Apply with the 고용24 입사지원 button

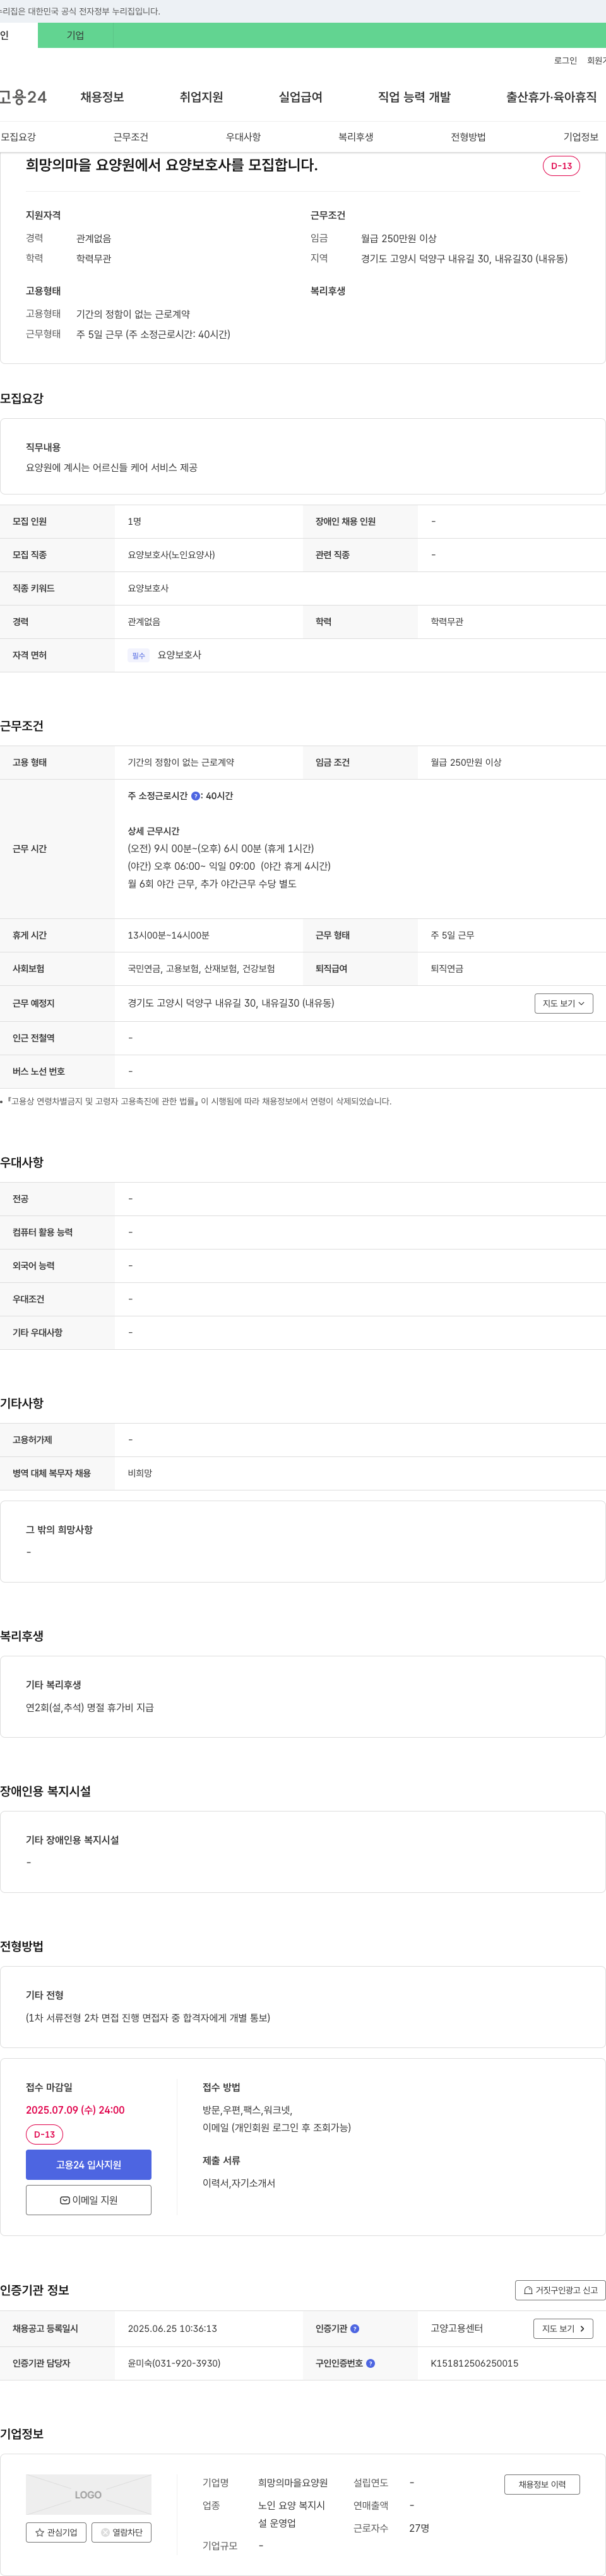point(88,2165)
